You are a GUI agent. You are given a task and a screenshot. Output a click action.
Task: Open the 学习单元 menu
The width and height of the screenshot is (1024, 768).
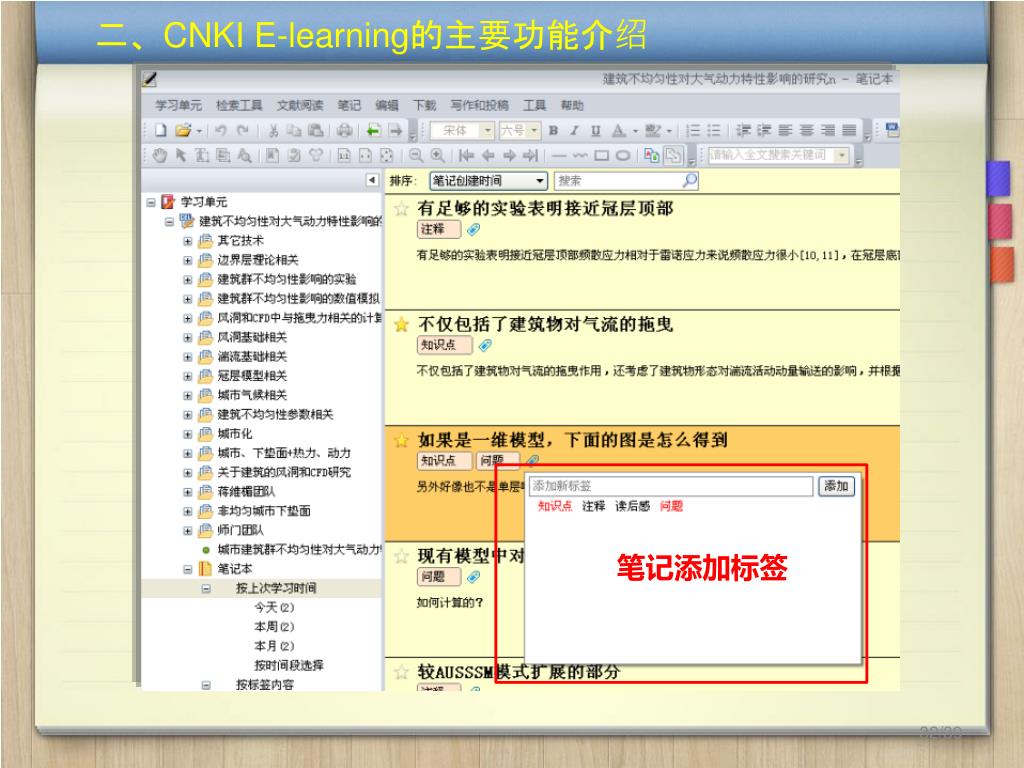(178, 106)
